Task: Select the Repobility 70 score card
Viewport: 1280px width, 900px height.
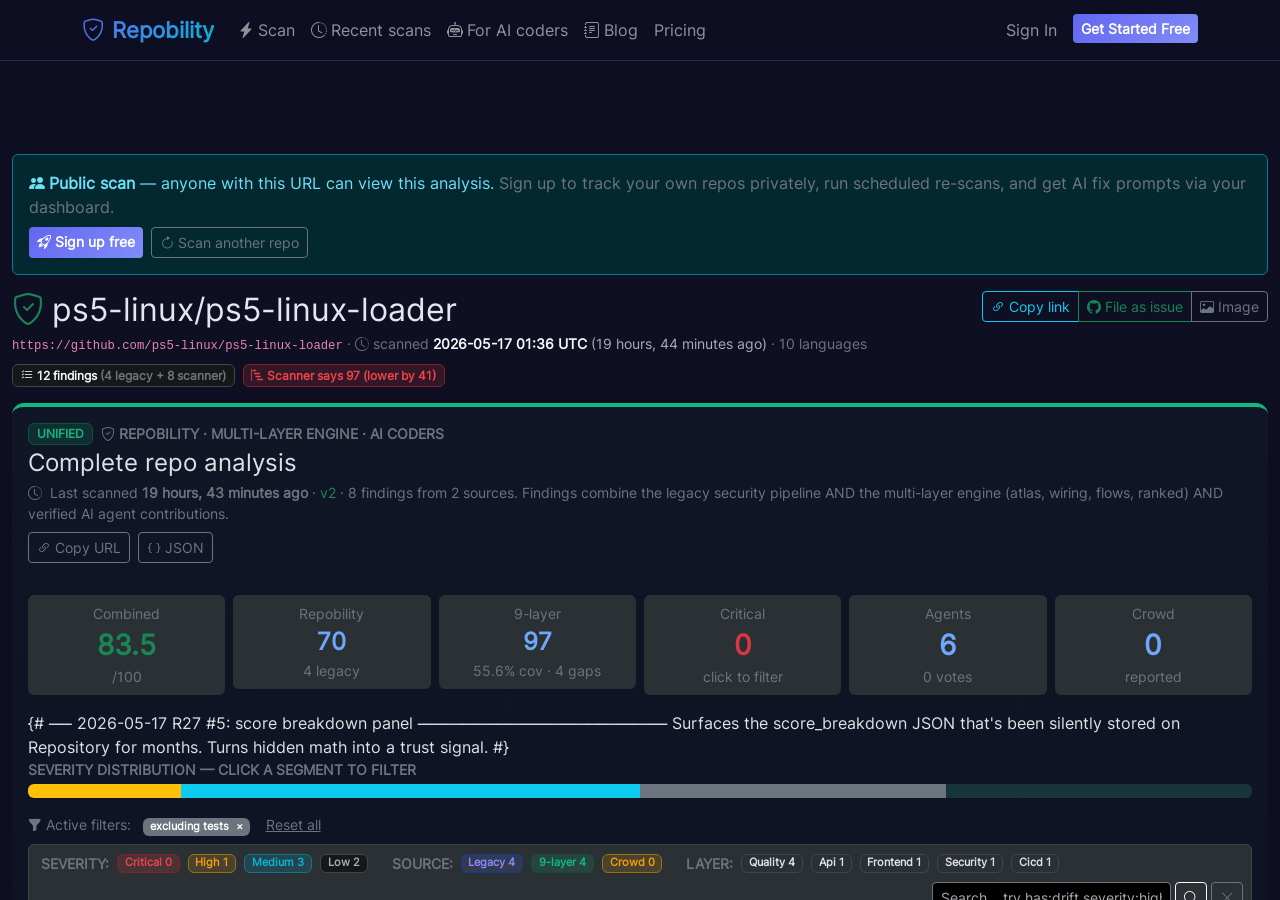Action: [x=332, y=642]
